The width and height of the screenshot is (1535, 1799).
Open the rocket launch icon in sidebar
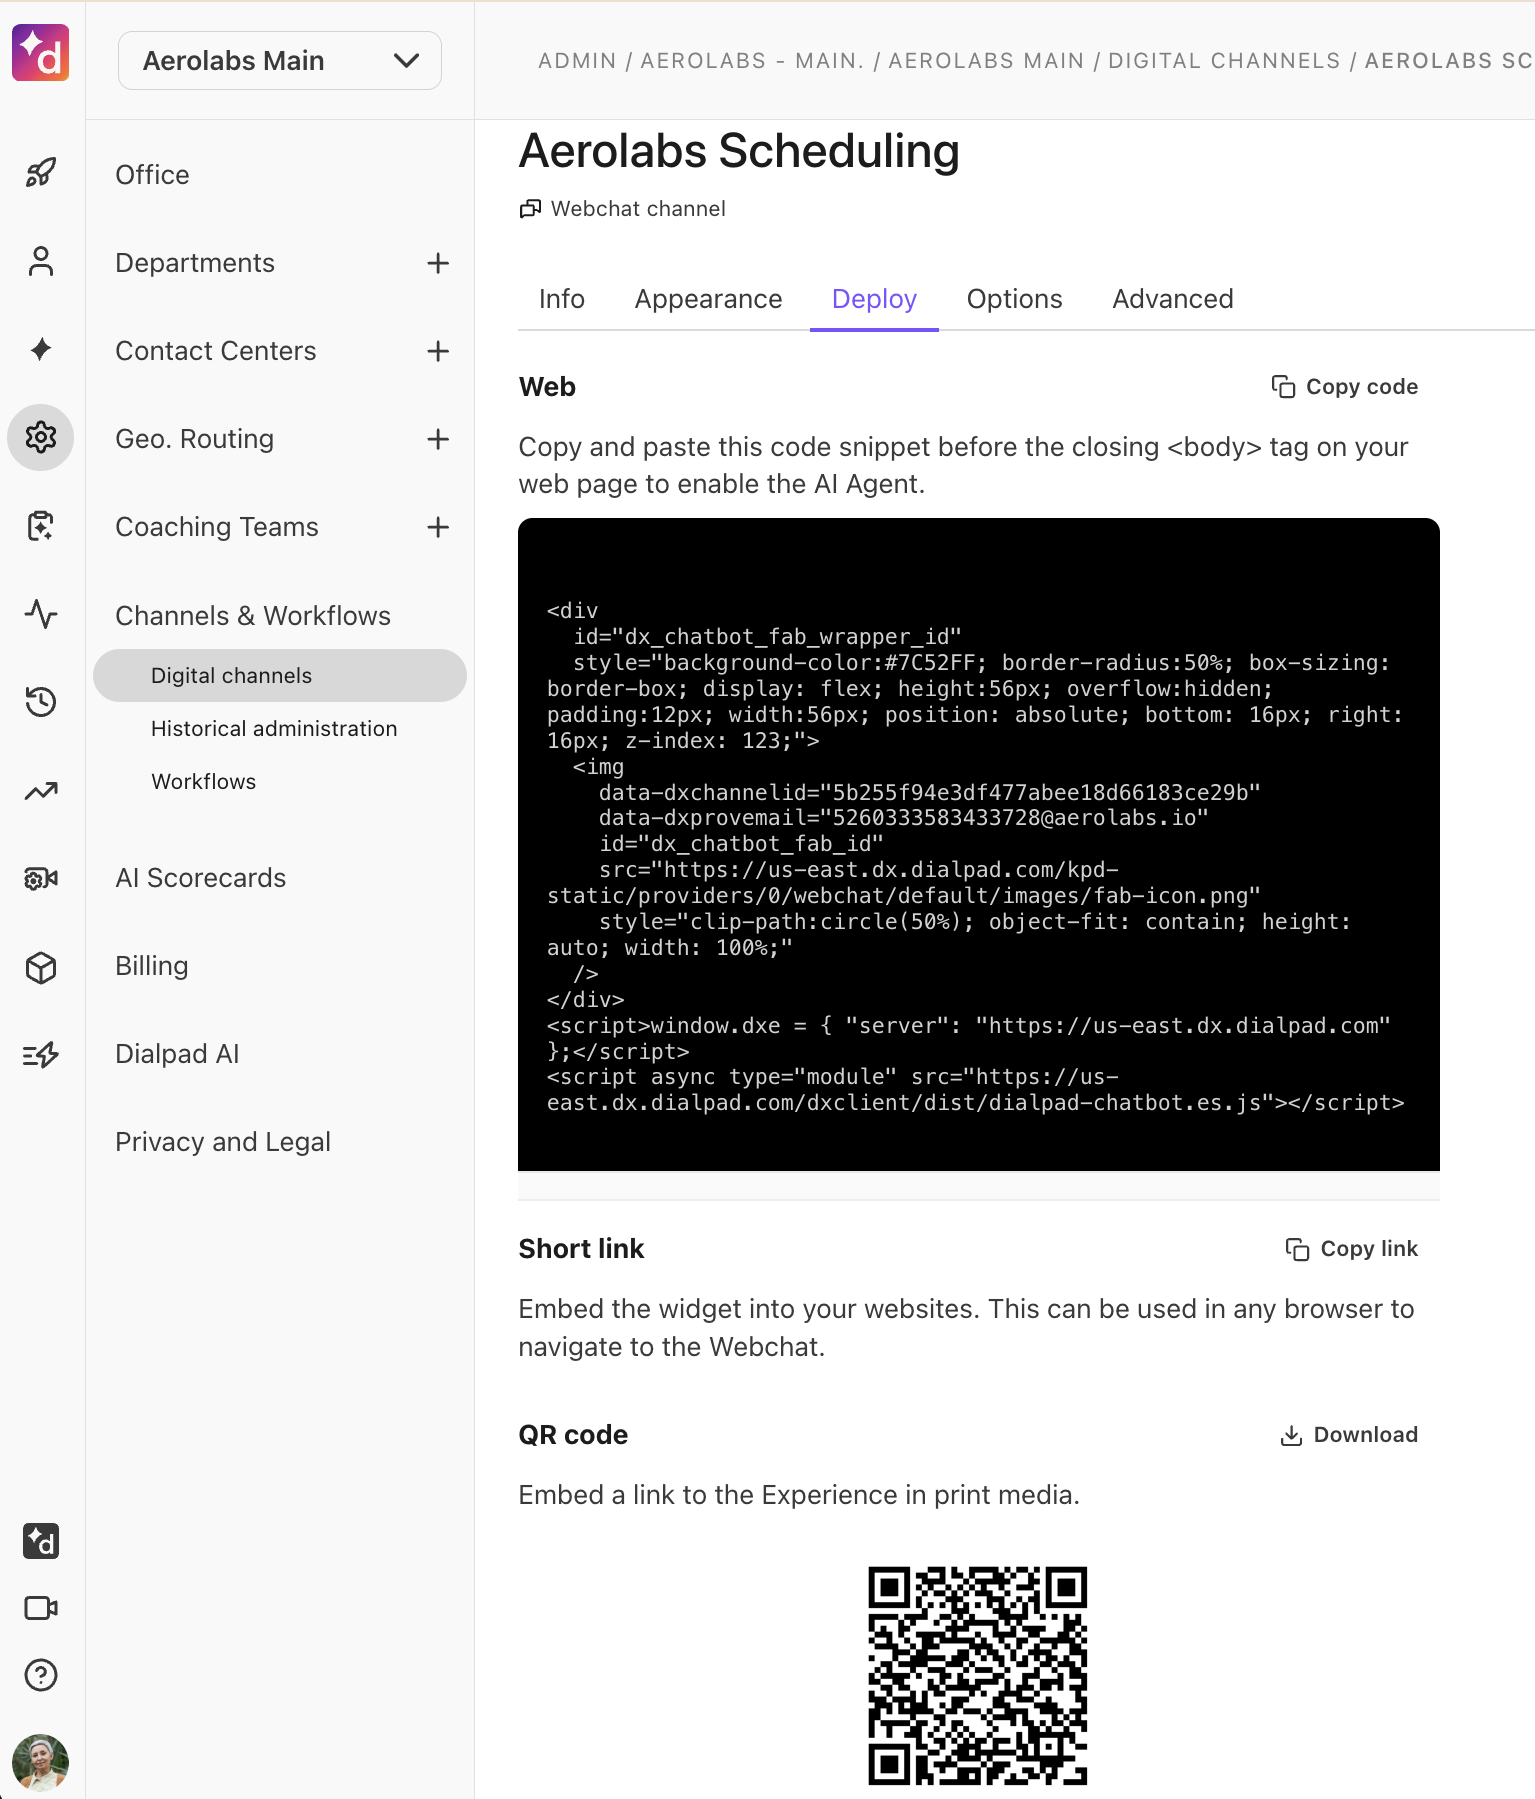tap(41, 173)
